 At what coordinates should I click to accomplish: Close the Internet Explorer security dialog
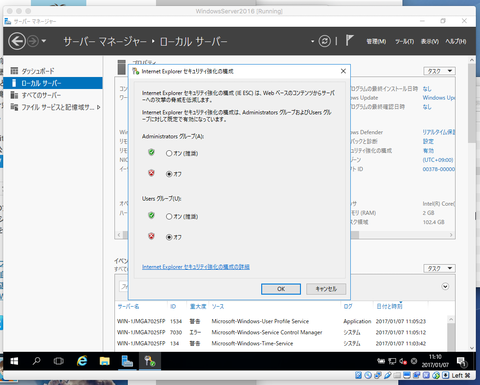coord(343,71)
